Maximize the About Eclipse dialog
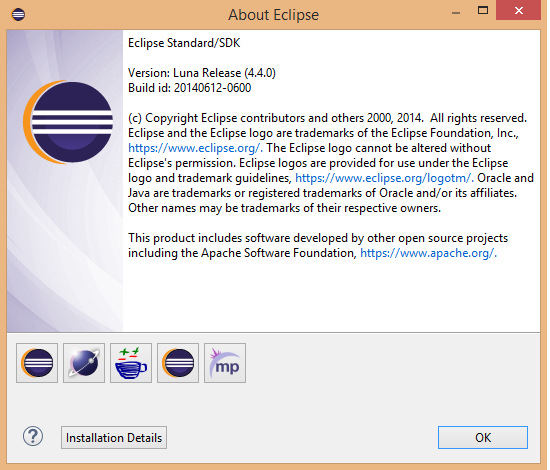The image size is (550, 470). point(483,11)
